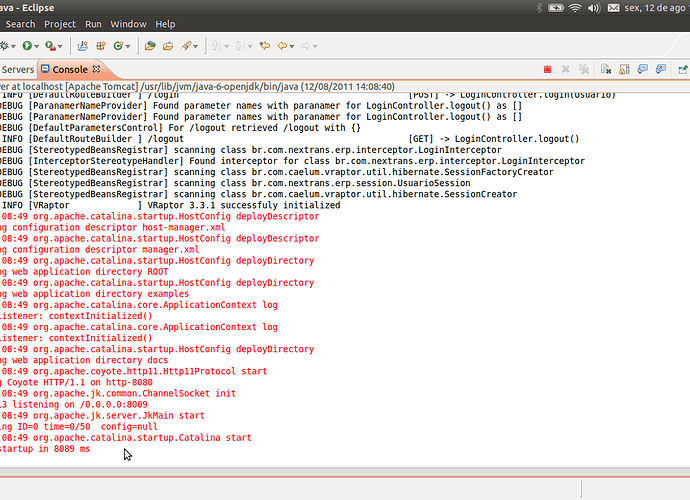Switch to the Servers tab
690x500 pixels.
[18, 70]
